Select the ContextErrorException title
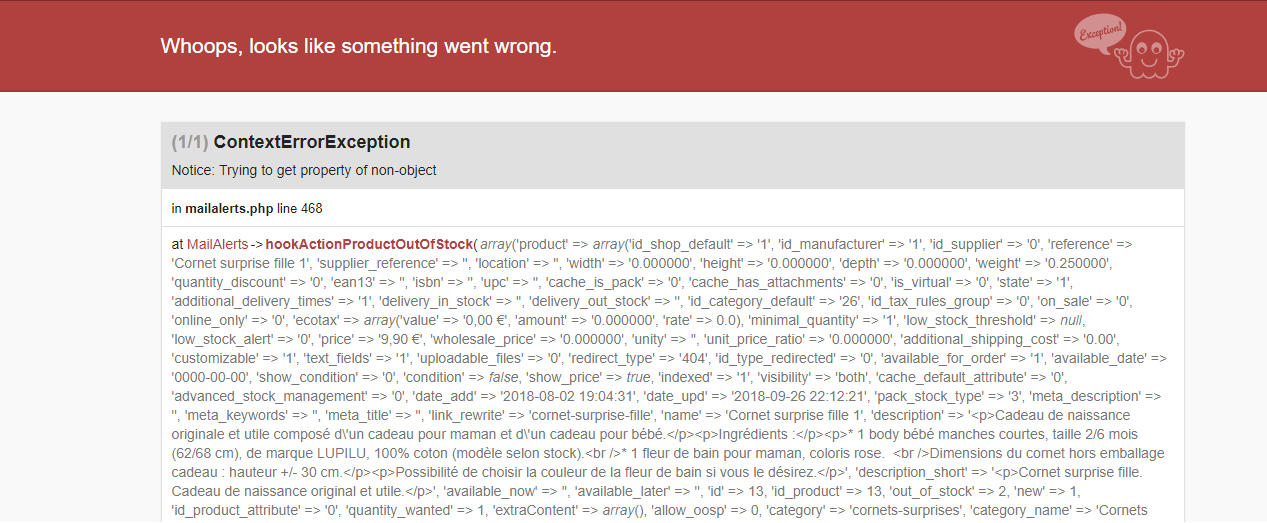Image resolution: width=1267 pixels, height=523 pixels. [x=312, y=142]
